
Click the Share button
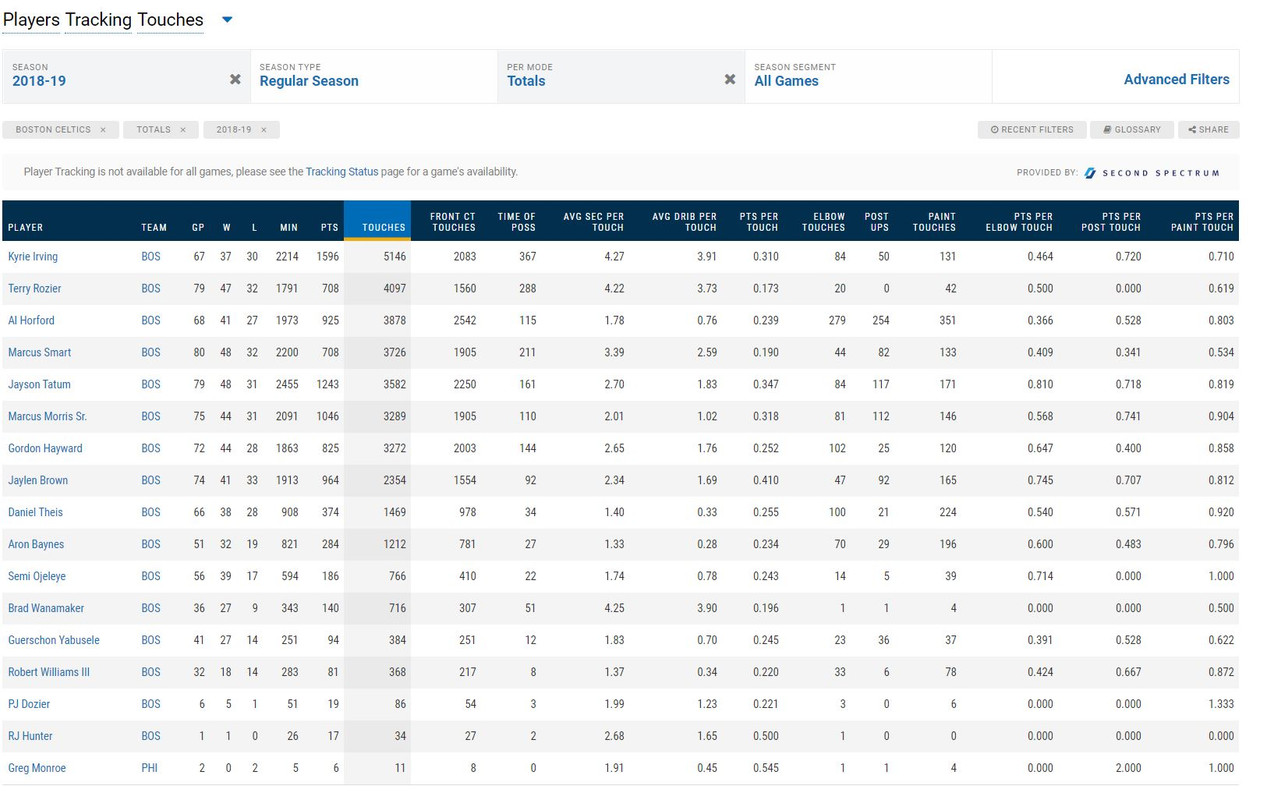click(x=1209, y=130)
